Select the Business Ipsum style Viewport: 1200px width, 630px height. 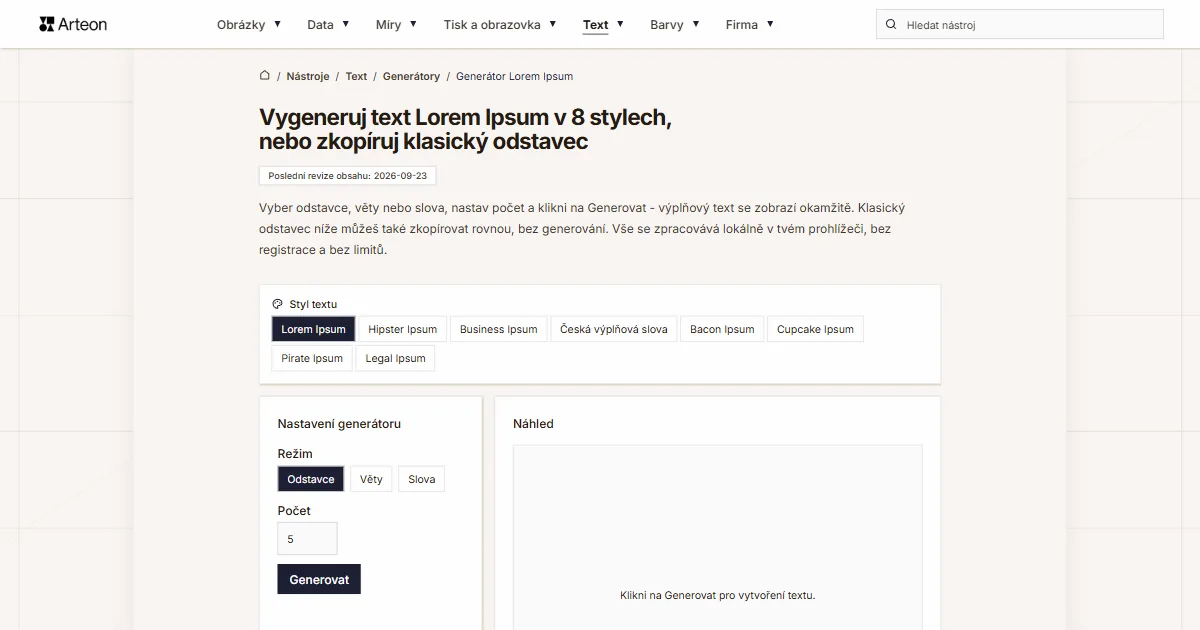click(x=498, y=329)
